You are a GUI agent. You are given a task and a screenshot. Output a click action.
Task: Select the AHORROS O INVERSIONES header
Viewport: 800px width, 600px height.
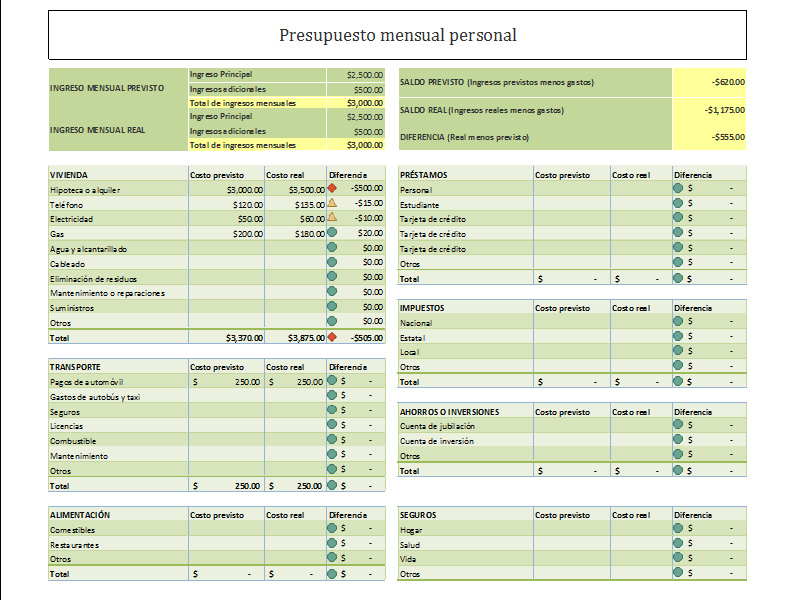coord(449,412)
